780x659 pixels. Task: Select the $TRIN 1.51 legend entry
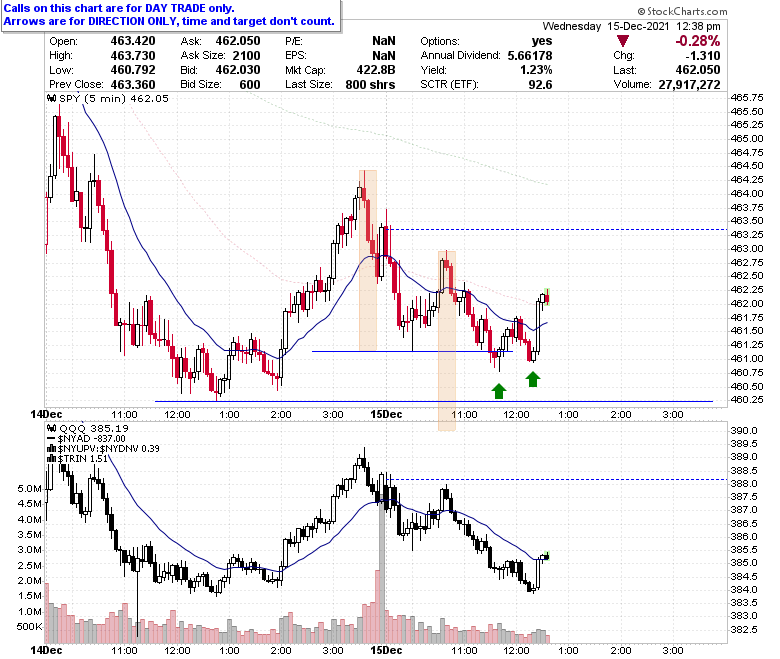pos(83,459)
